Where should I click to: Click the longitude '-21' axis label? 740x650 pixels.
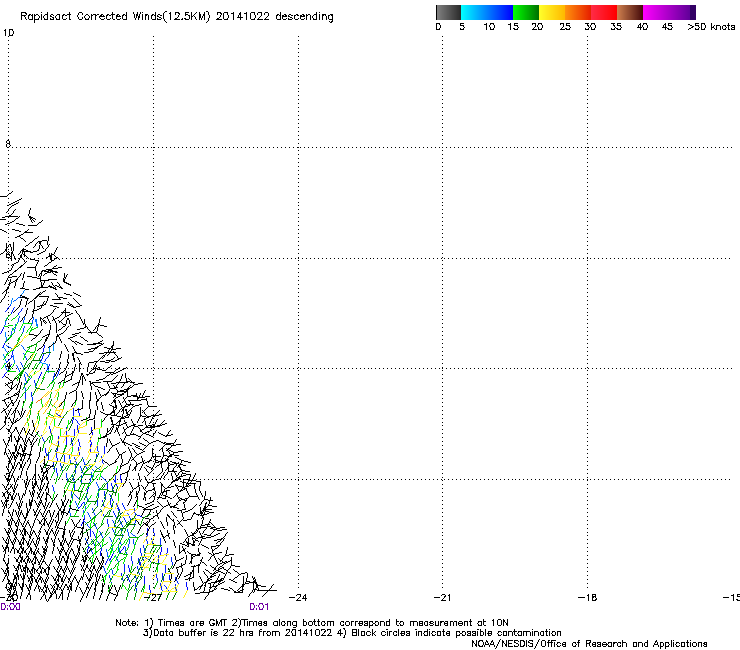tap(442, 598)
